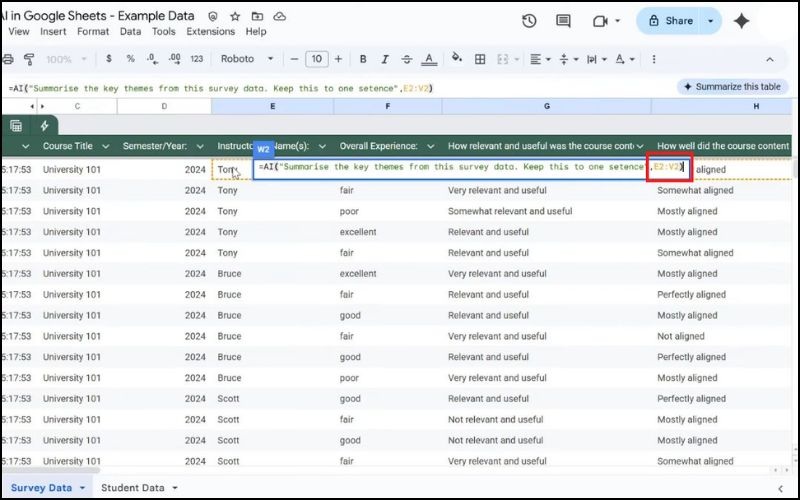The image size is (800, 500).
Task: Open version history clock icon
Action: 529,21
